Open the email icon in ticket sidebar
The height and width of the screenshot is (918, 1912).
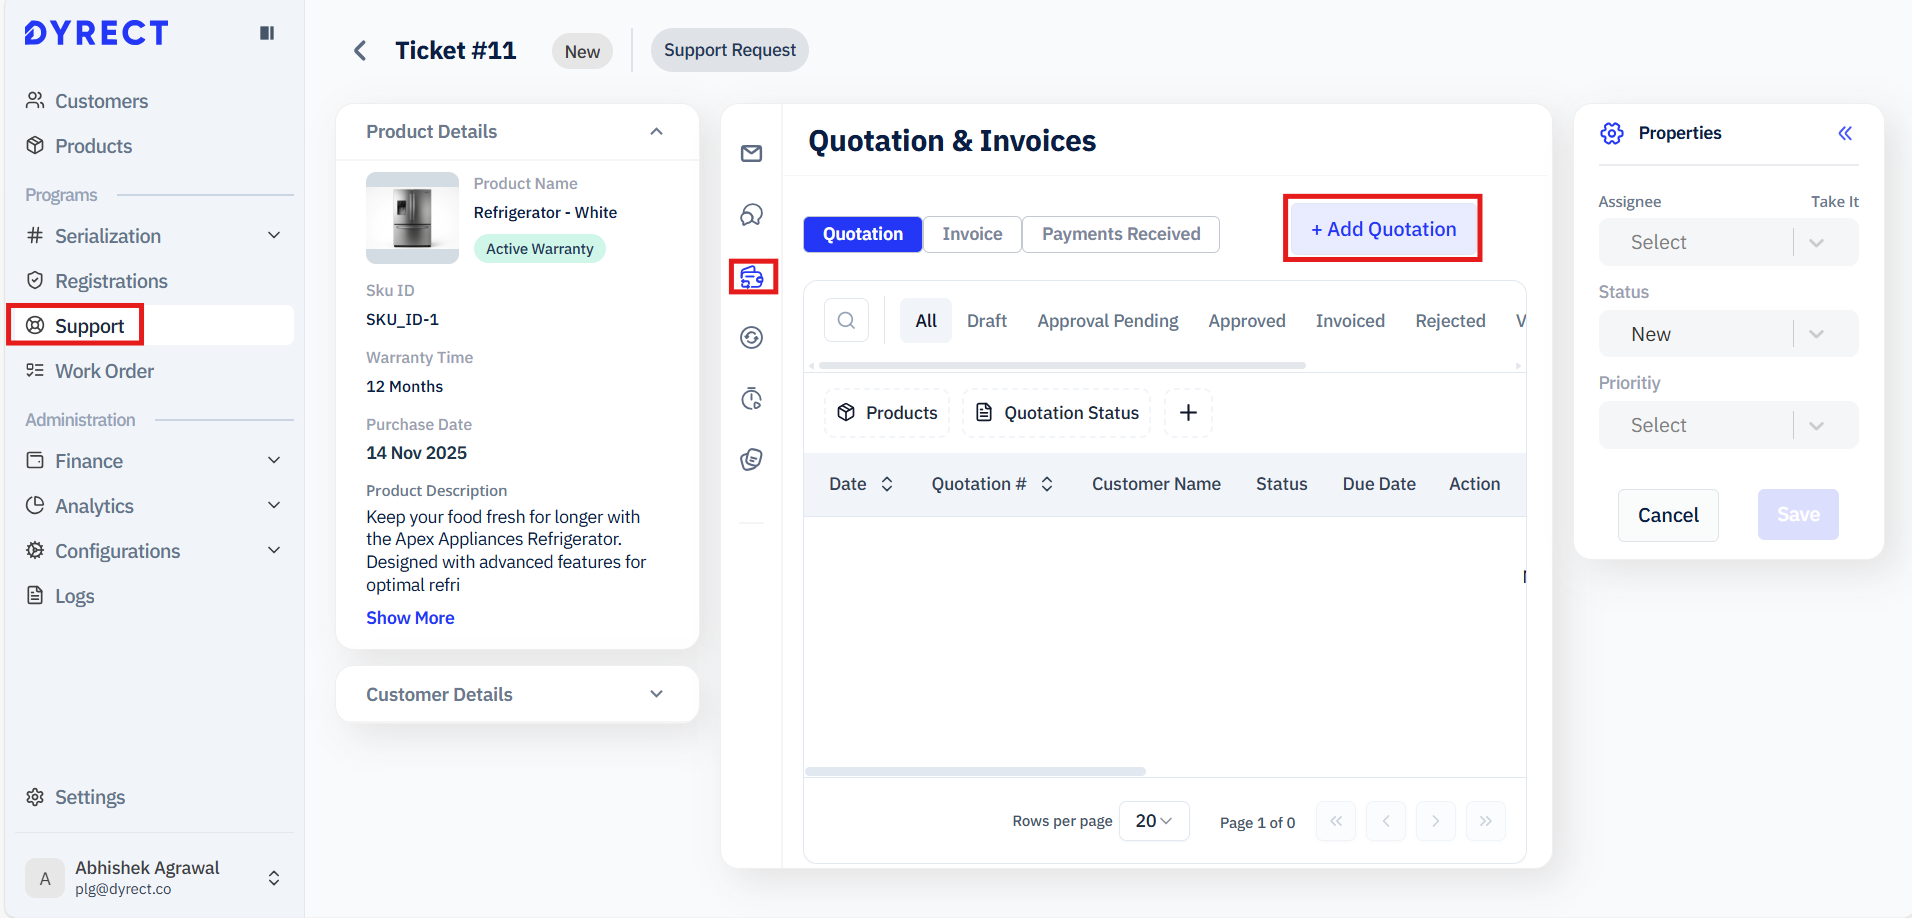[x=751, y=153]
